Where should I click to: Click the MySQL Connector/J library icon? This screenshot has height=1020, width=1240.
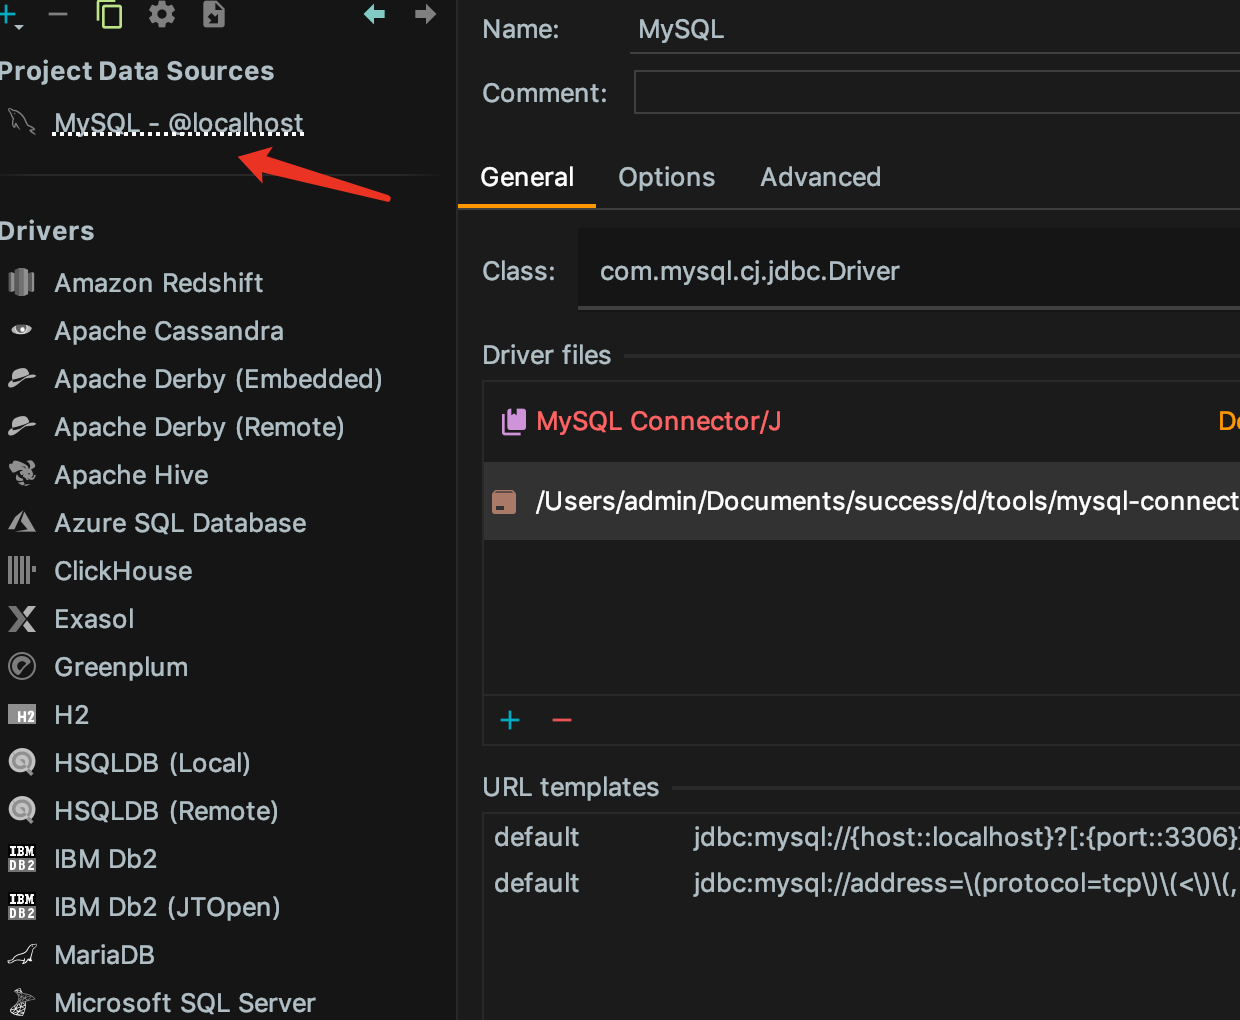coord(513,421)
